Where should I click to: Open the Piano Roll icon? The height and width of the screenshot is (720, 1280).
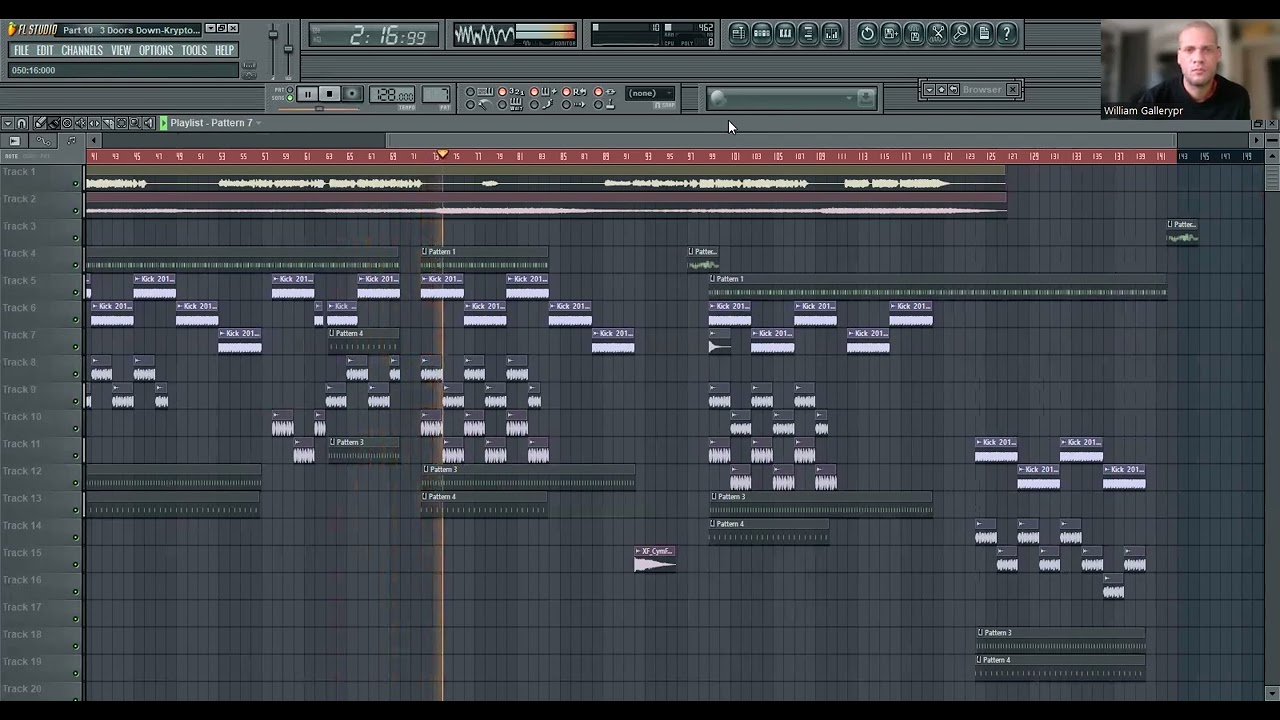tap(785, 34)
